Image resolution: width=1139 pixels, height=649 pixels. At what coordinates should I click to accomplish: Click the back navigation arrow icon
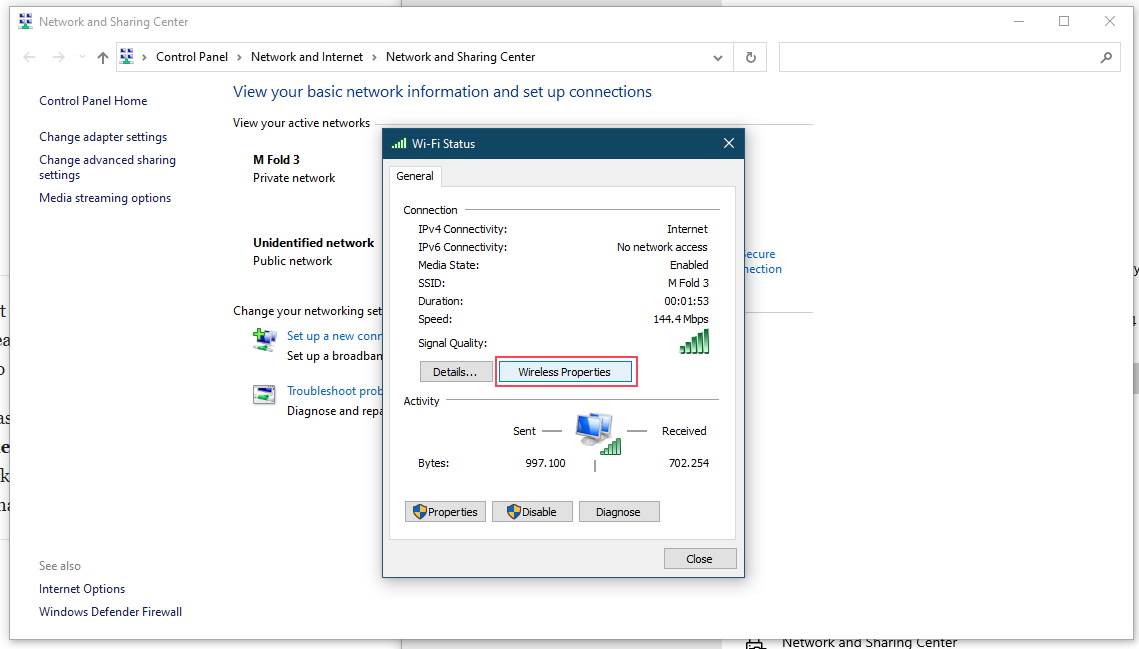click(x=29, y=57)
